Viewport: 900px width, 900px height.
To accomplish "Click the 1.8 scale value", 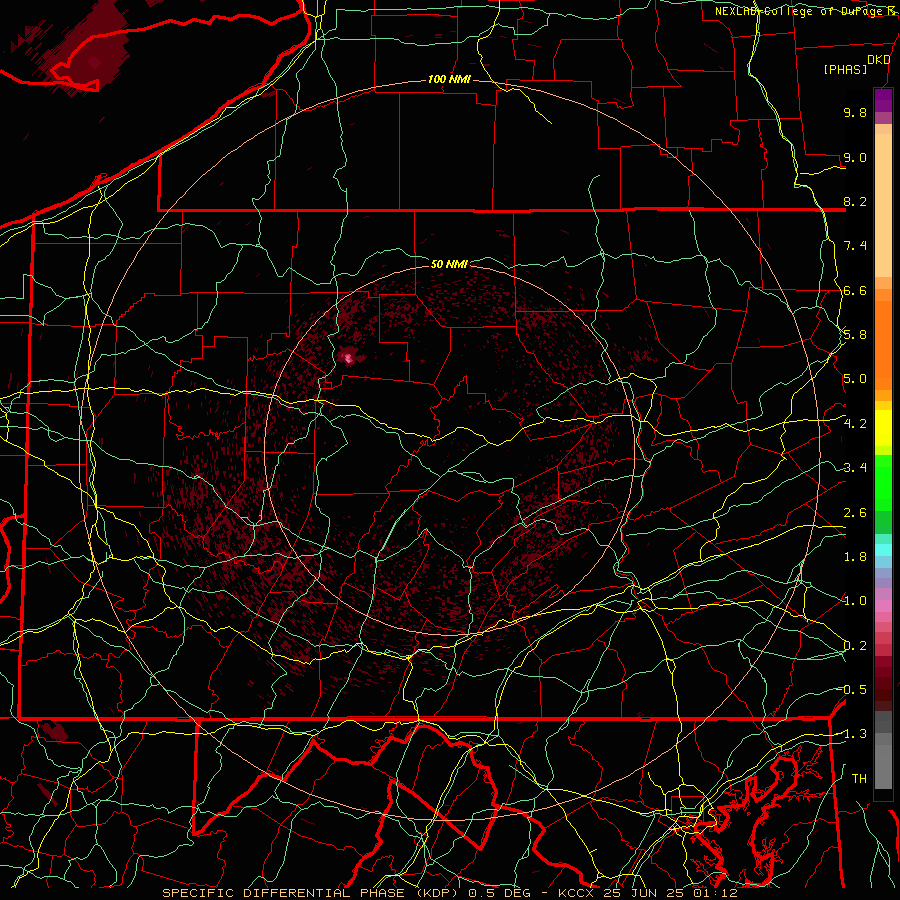I will click(x=855, y=557).
